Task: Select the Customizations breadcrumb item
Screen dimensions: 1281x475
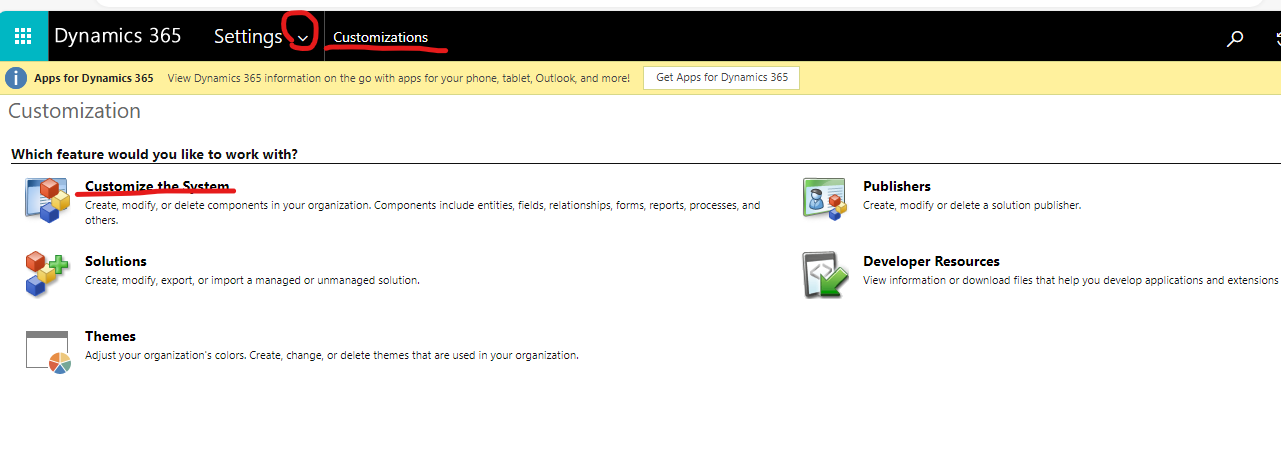Action: point(380,37)
